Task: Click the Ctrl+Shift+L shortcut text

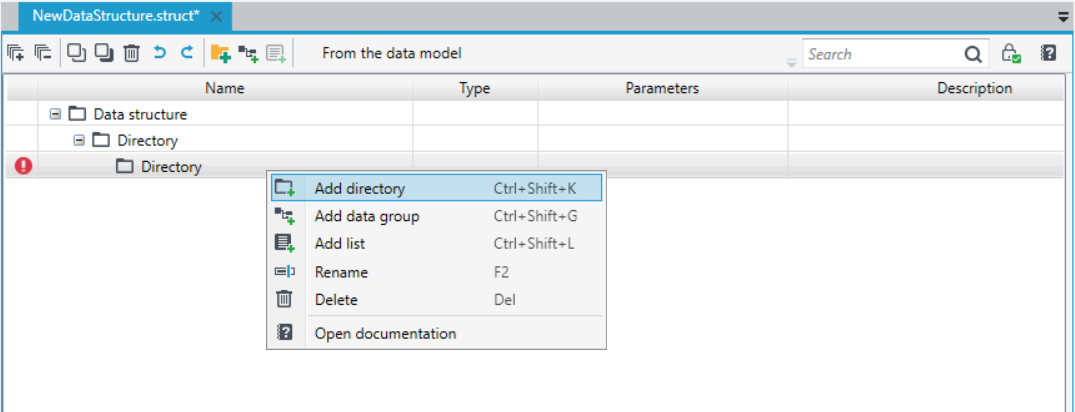Action: click(x=534, y=244)
